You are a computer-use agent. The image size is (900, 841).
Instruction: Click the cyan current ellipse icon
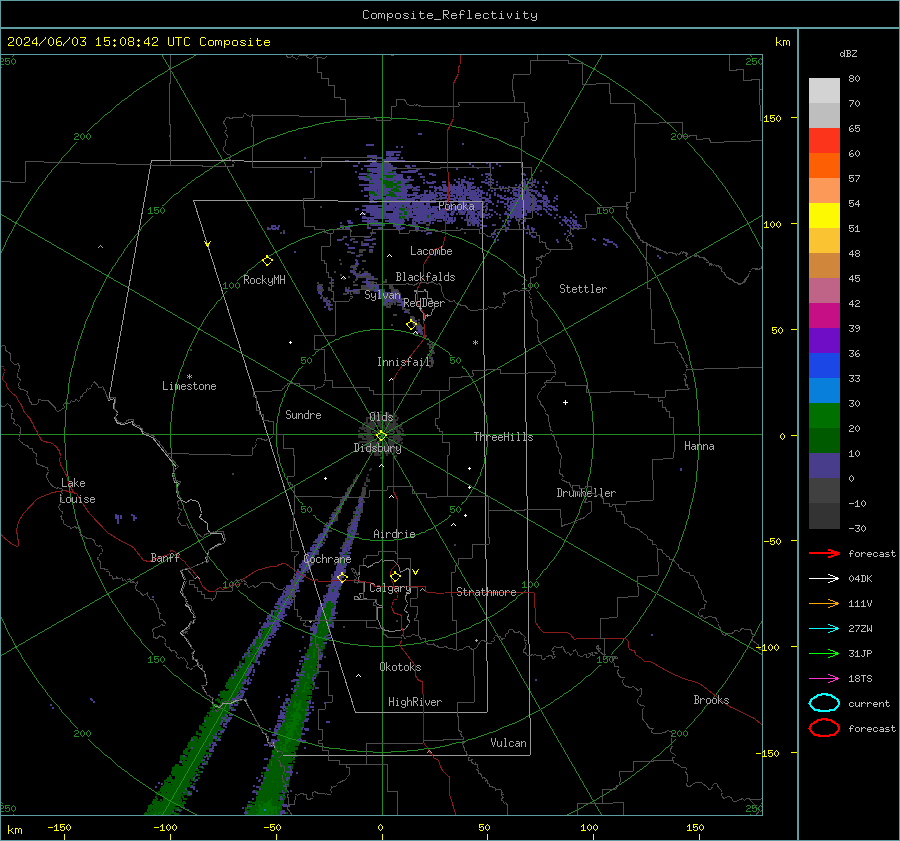[824, 703]
